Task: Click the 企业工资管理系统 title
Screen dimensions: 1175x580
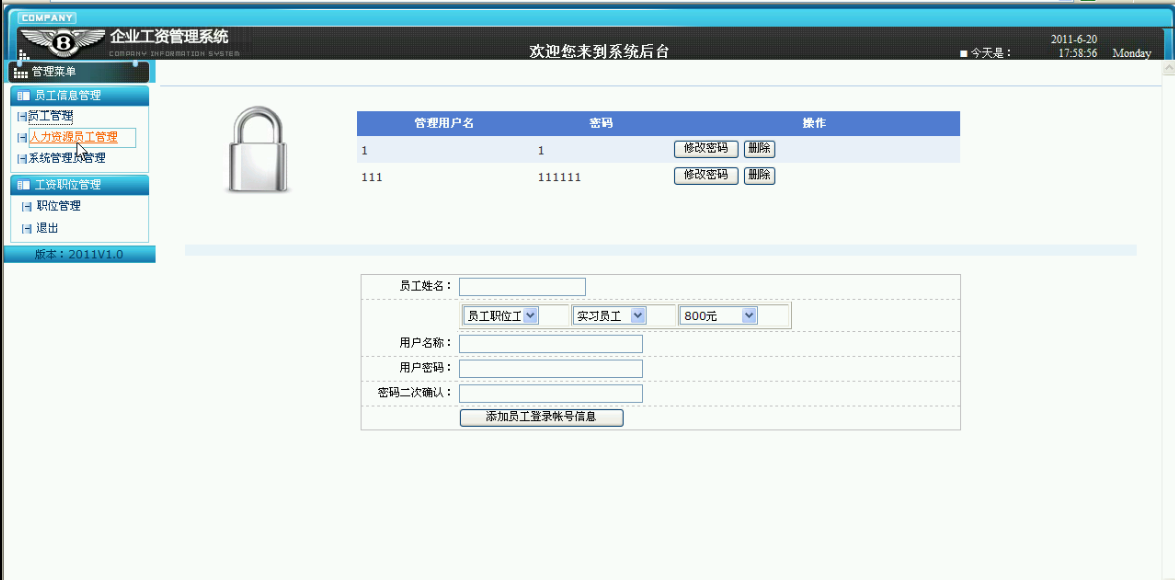Action: click(169, 36)
